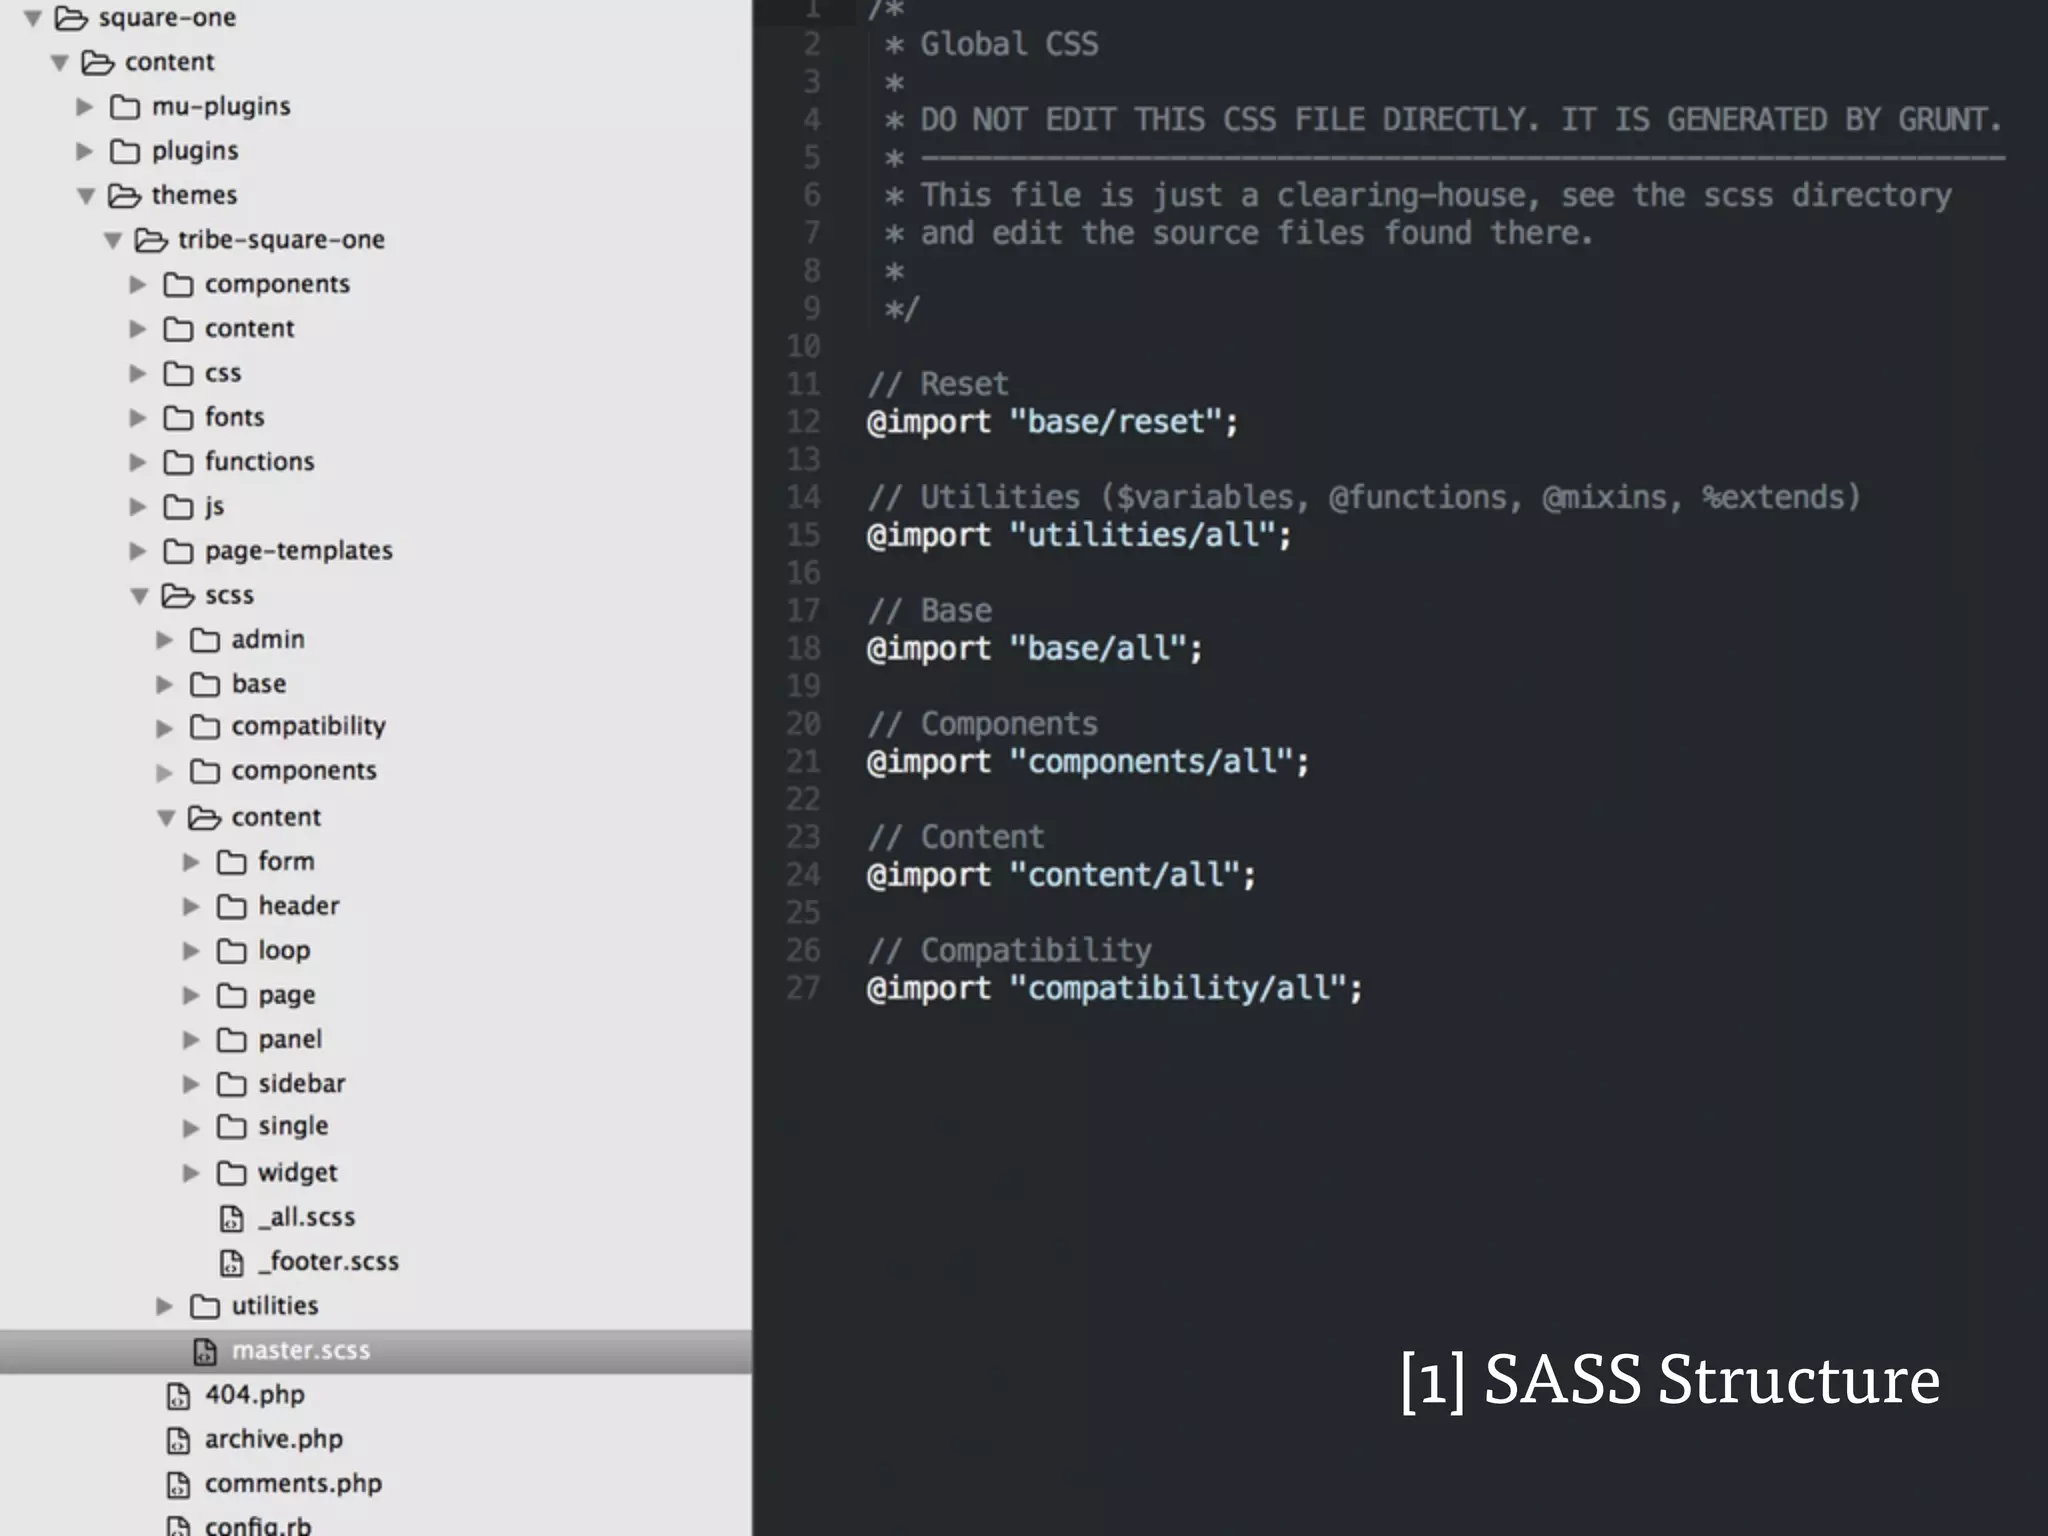Open the _footer.scss file
Screen dimensions: 2048x1536
(329, 1262)
